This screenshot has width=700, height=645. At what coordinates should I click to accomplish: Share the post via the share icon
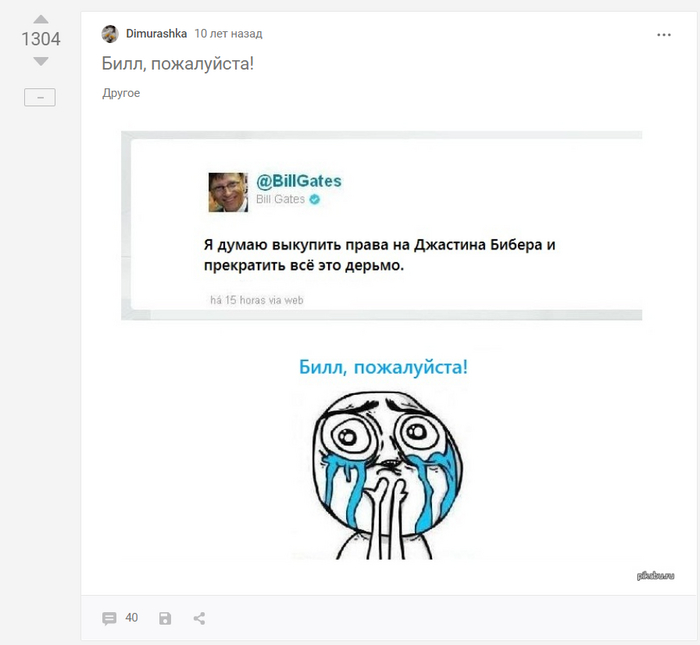pyautogui.click(x=199, y=618)
